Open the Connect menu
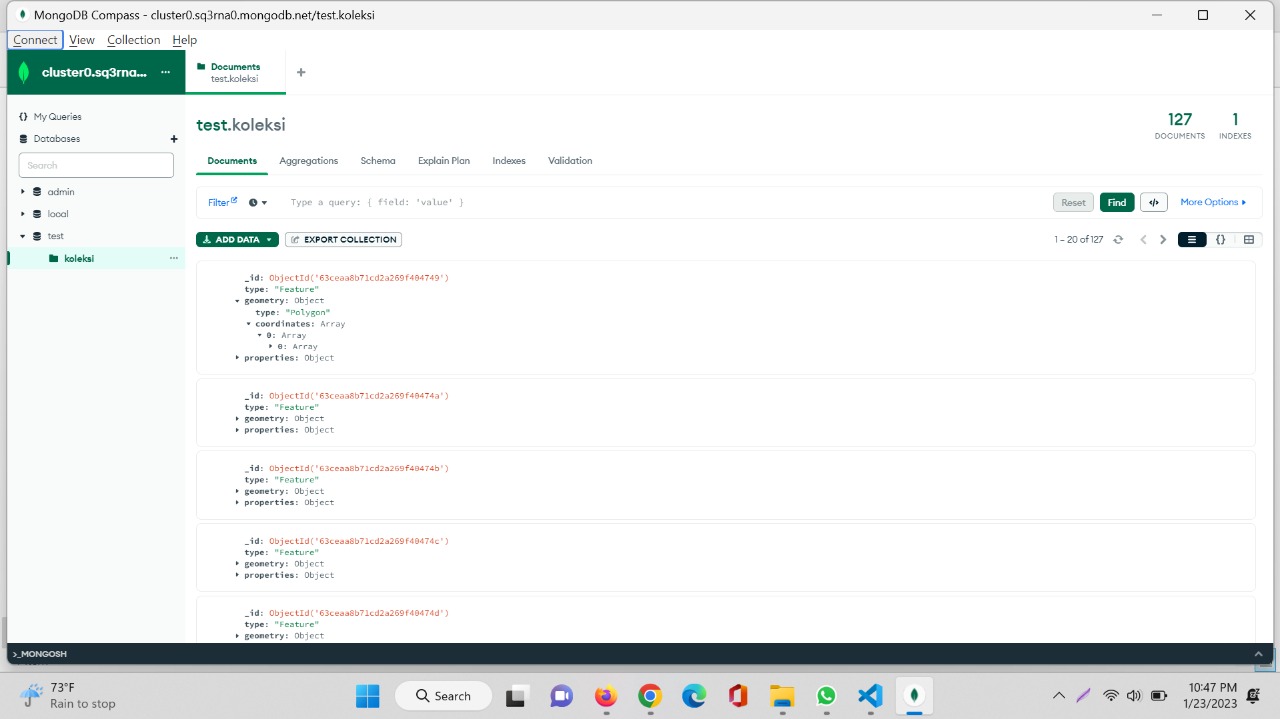Screen dimensions: 1280x719 tap(35, 40)
